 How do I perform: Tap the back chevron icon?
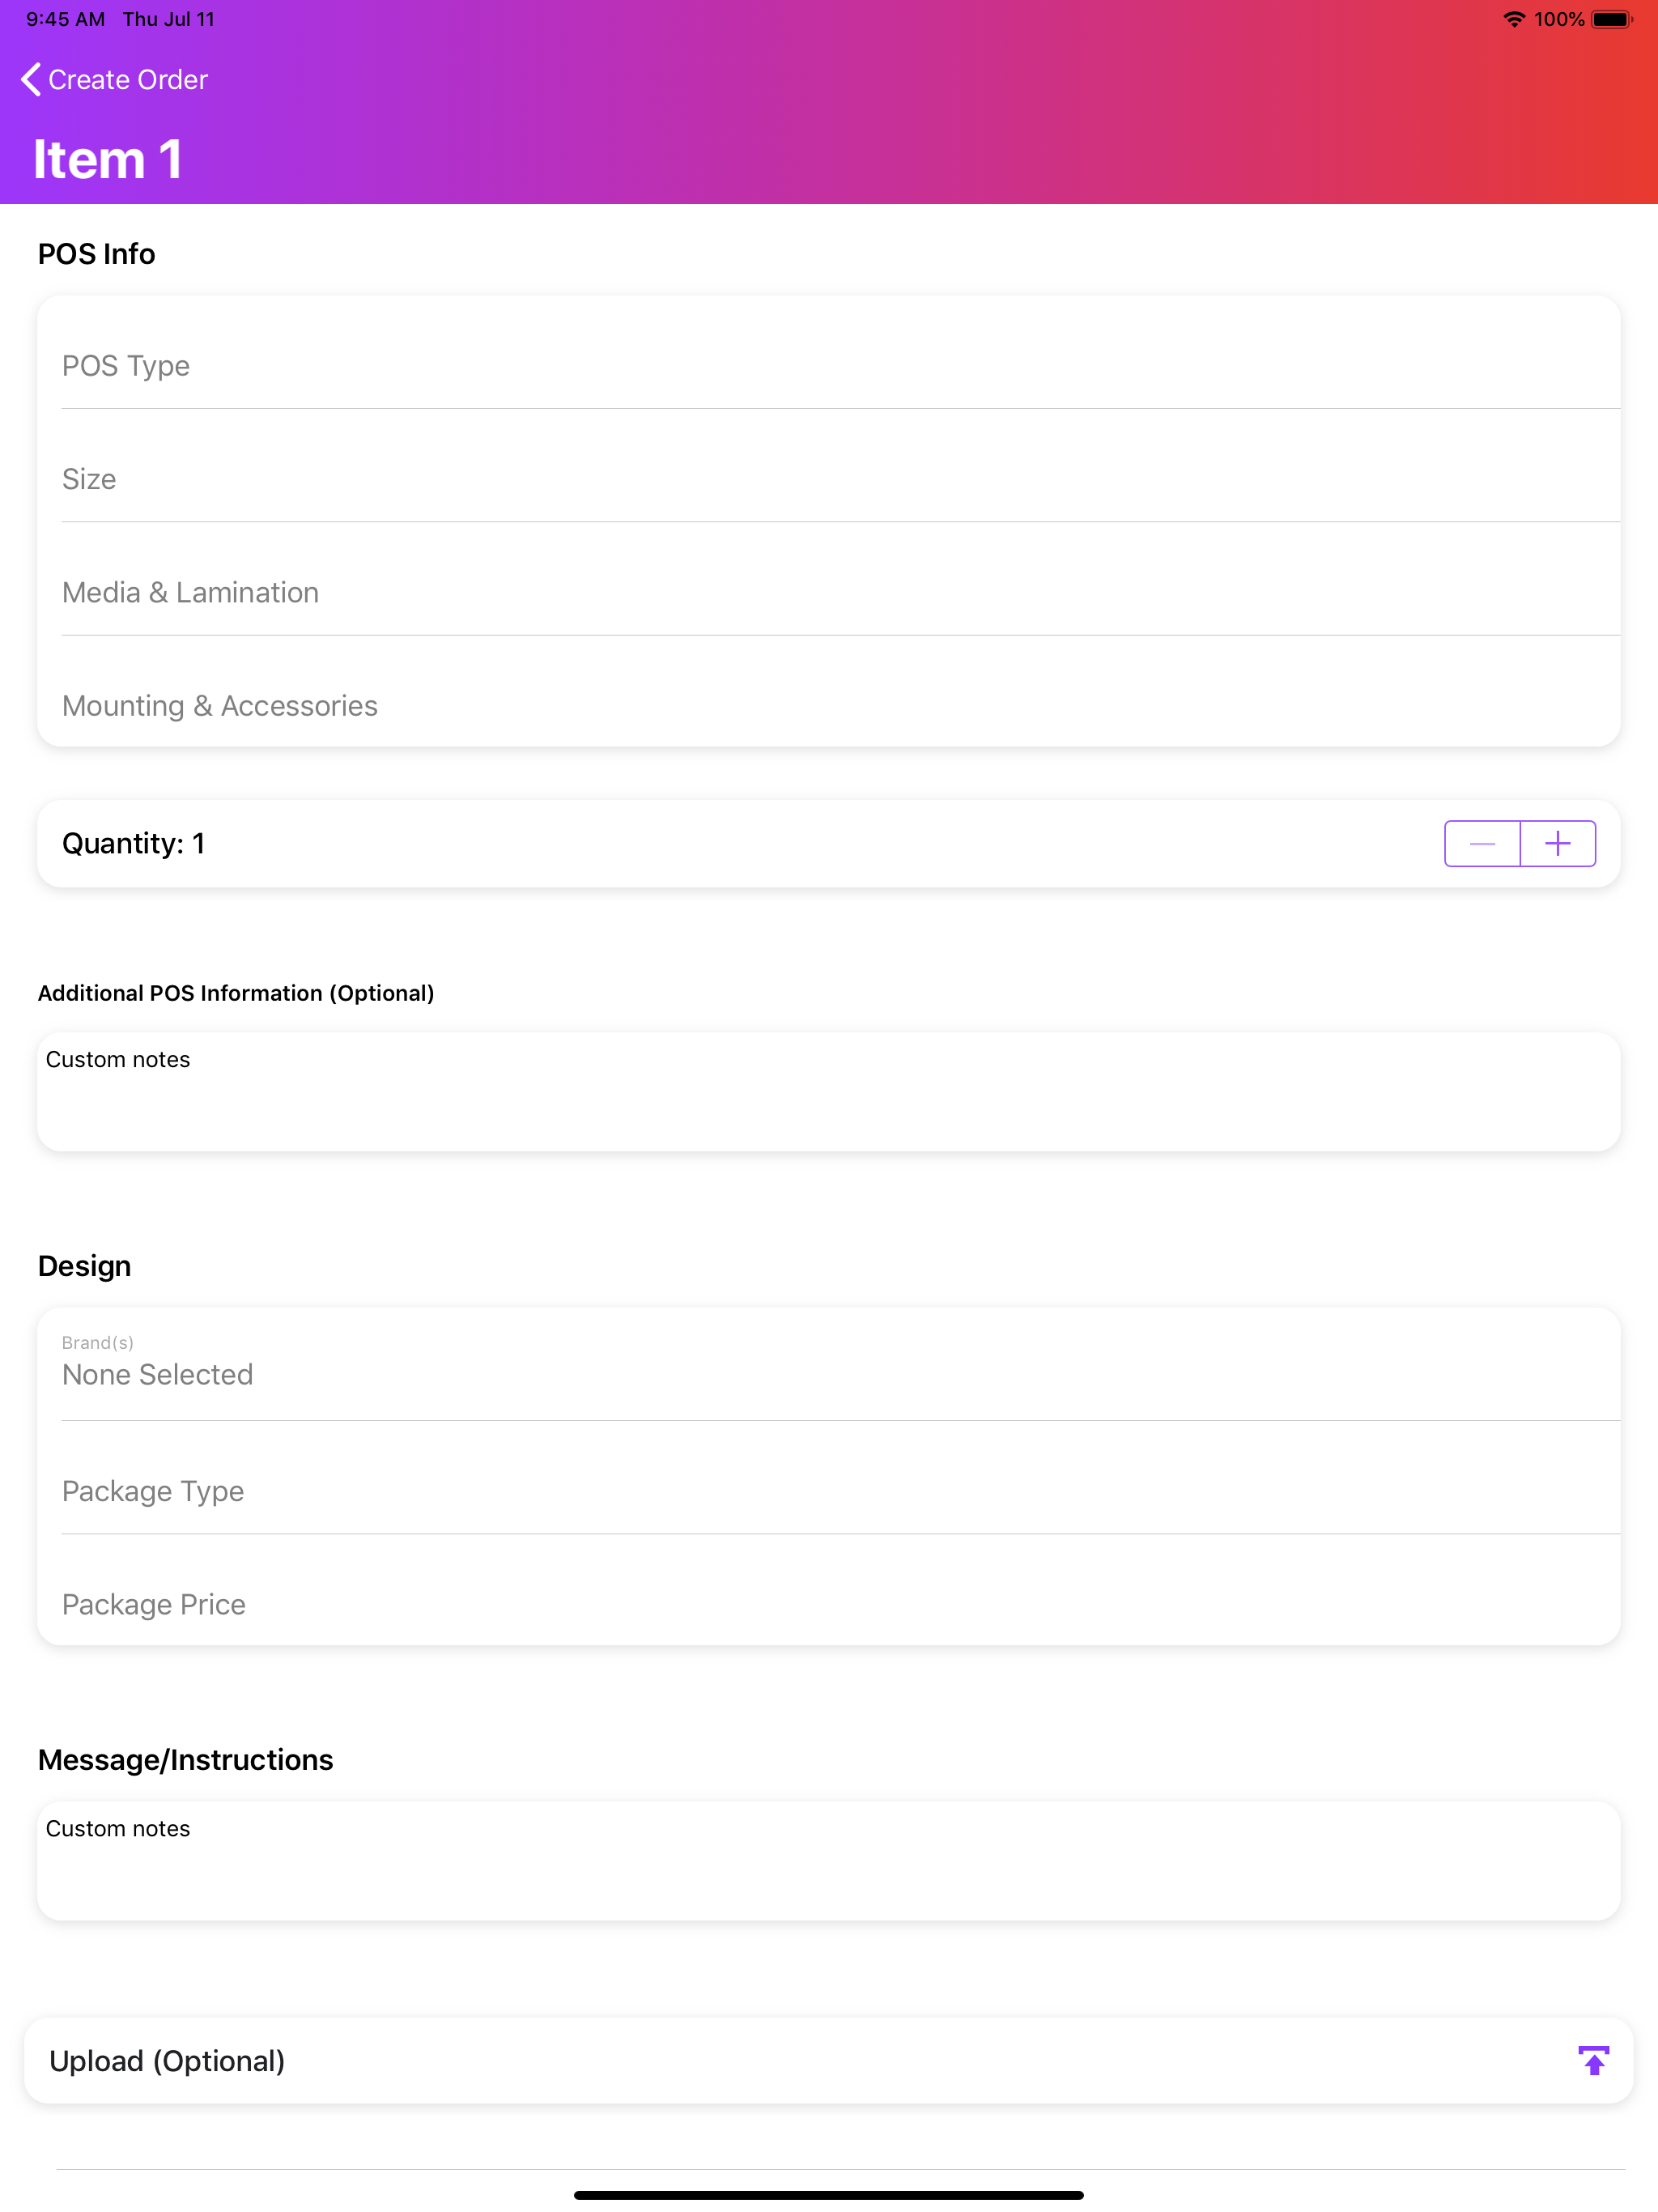(x=31, y=79)
